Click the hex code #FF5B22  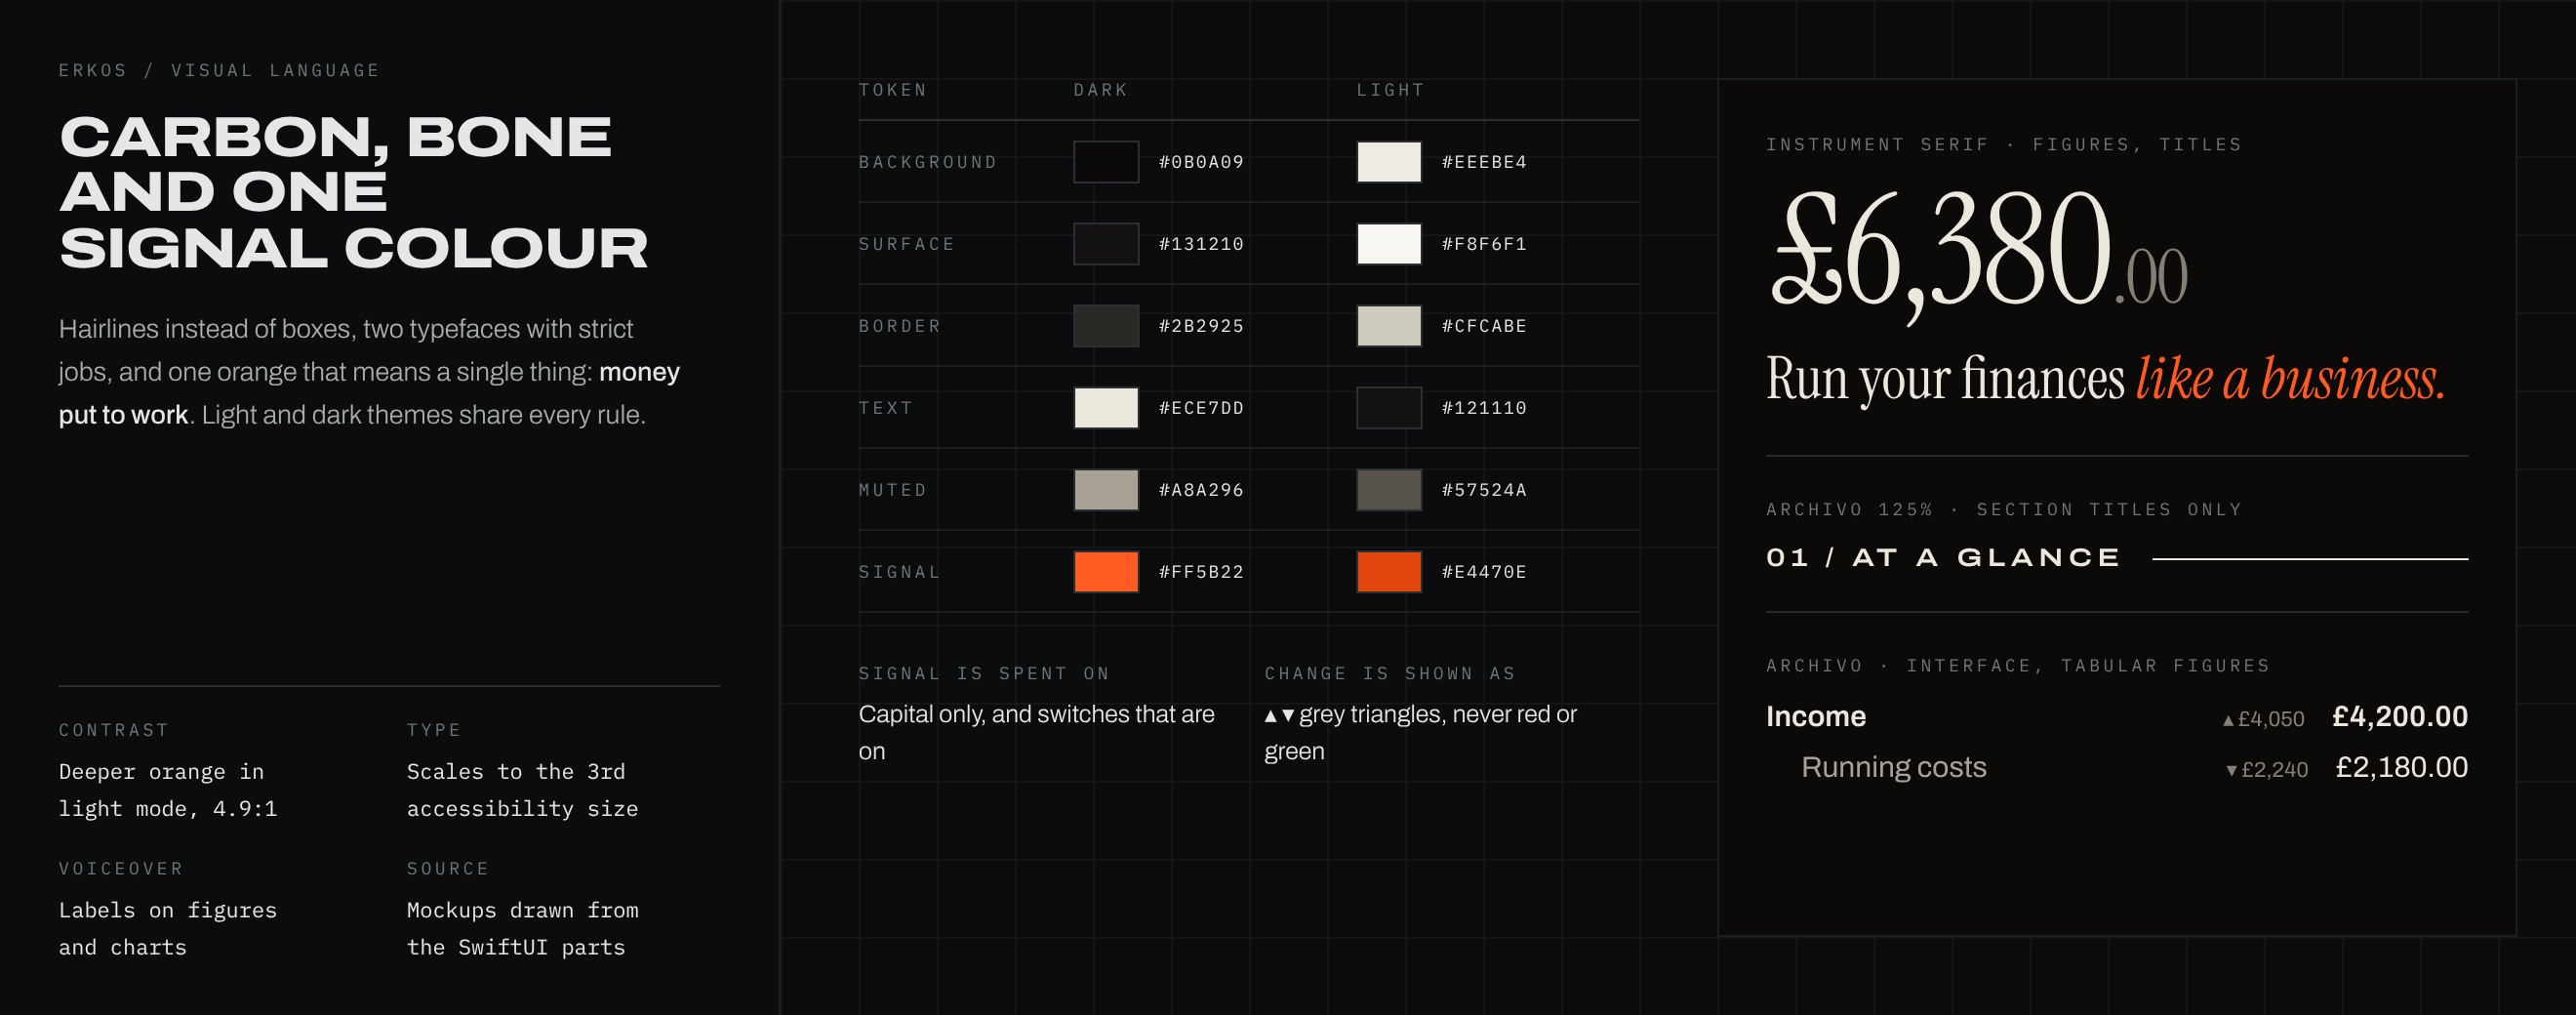(x=1201, y=572)
